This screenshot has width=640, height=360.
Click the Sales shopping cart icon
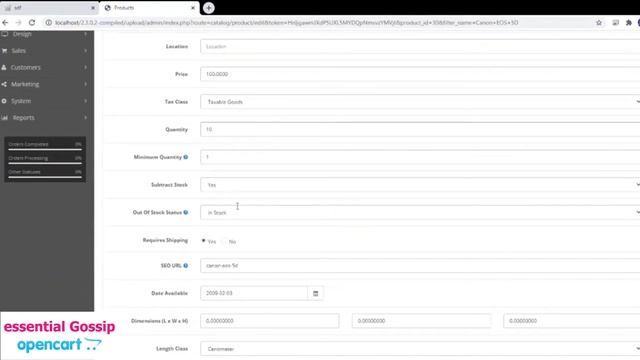coord(4,51)
